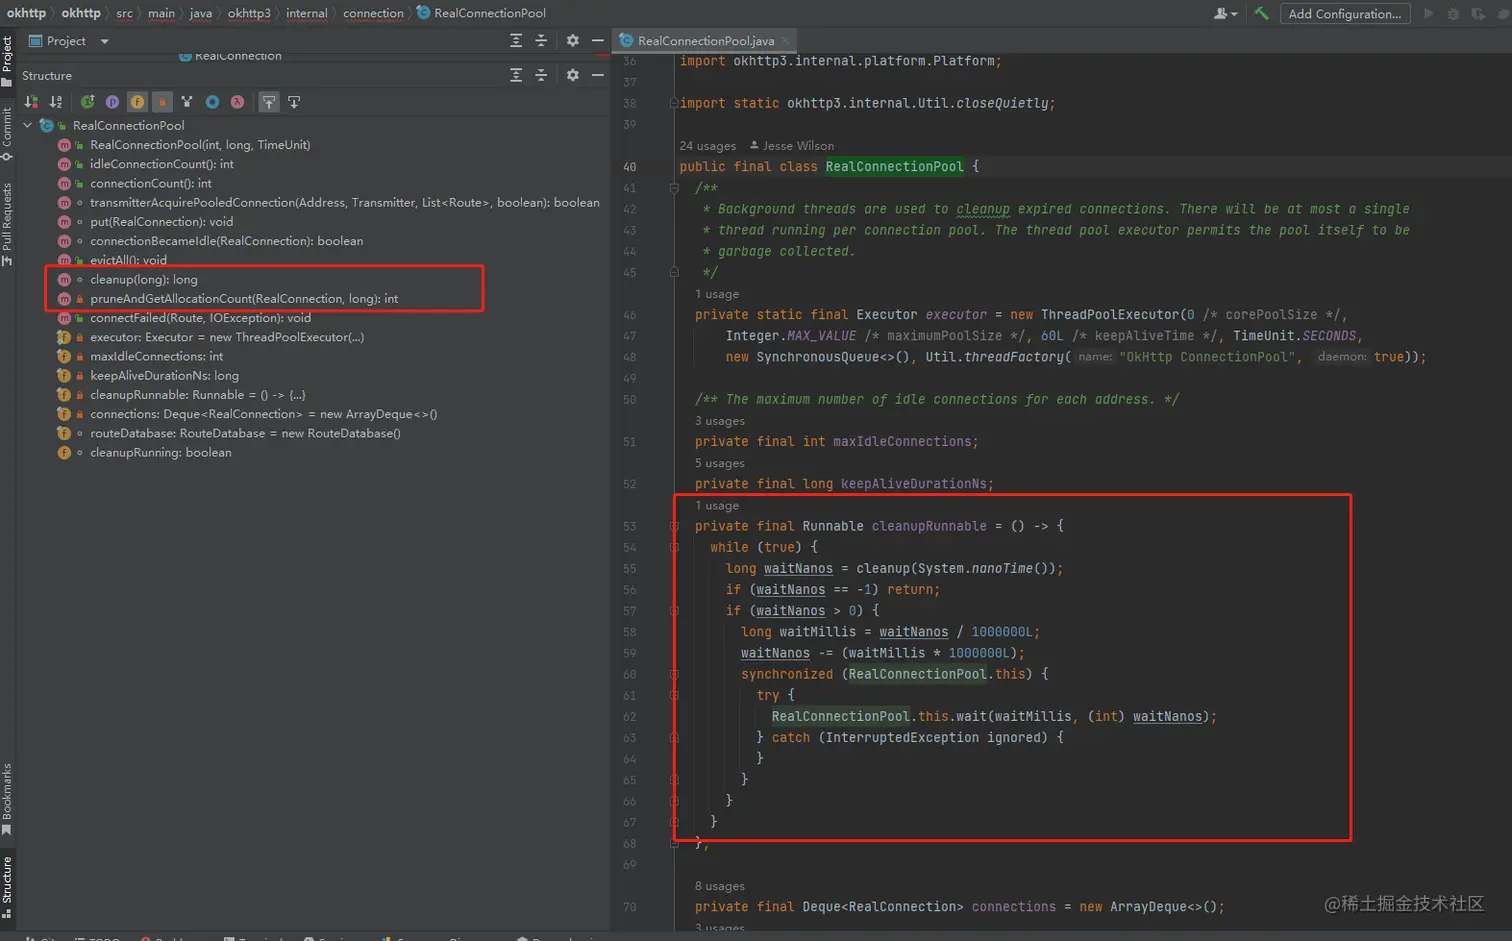The height and width of the screenshot is (941, 1512).
Task: Click the Jesse Wilson author hint
Action: pyautogui.click(x=792, y=146)
